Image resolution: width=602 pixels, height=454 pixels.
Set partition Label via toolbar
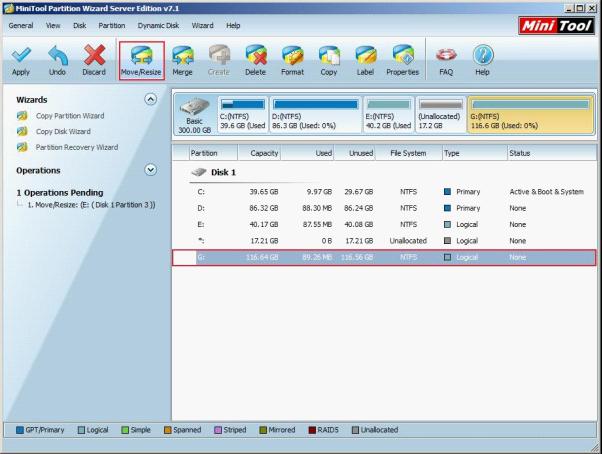(365, 61)
